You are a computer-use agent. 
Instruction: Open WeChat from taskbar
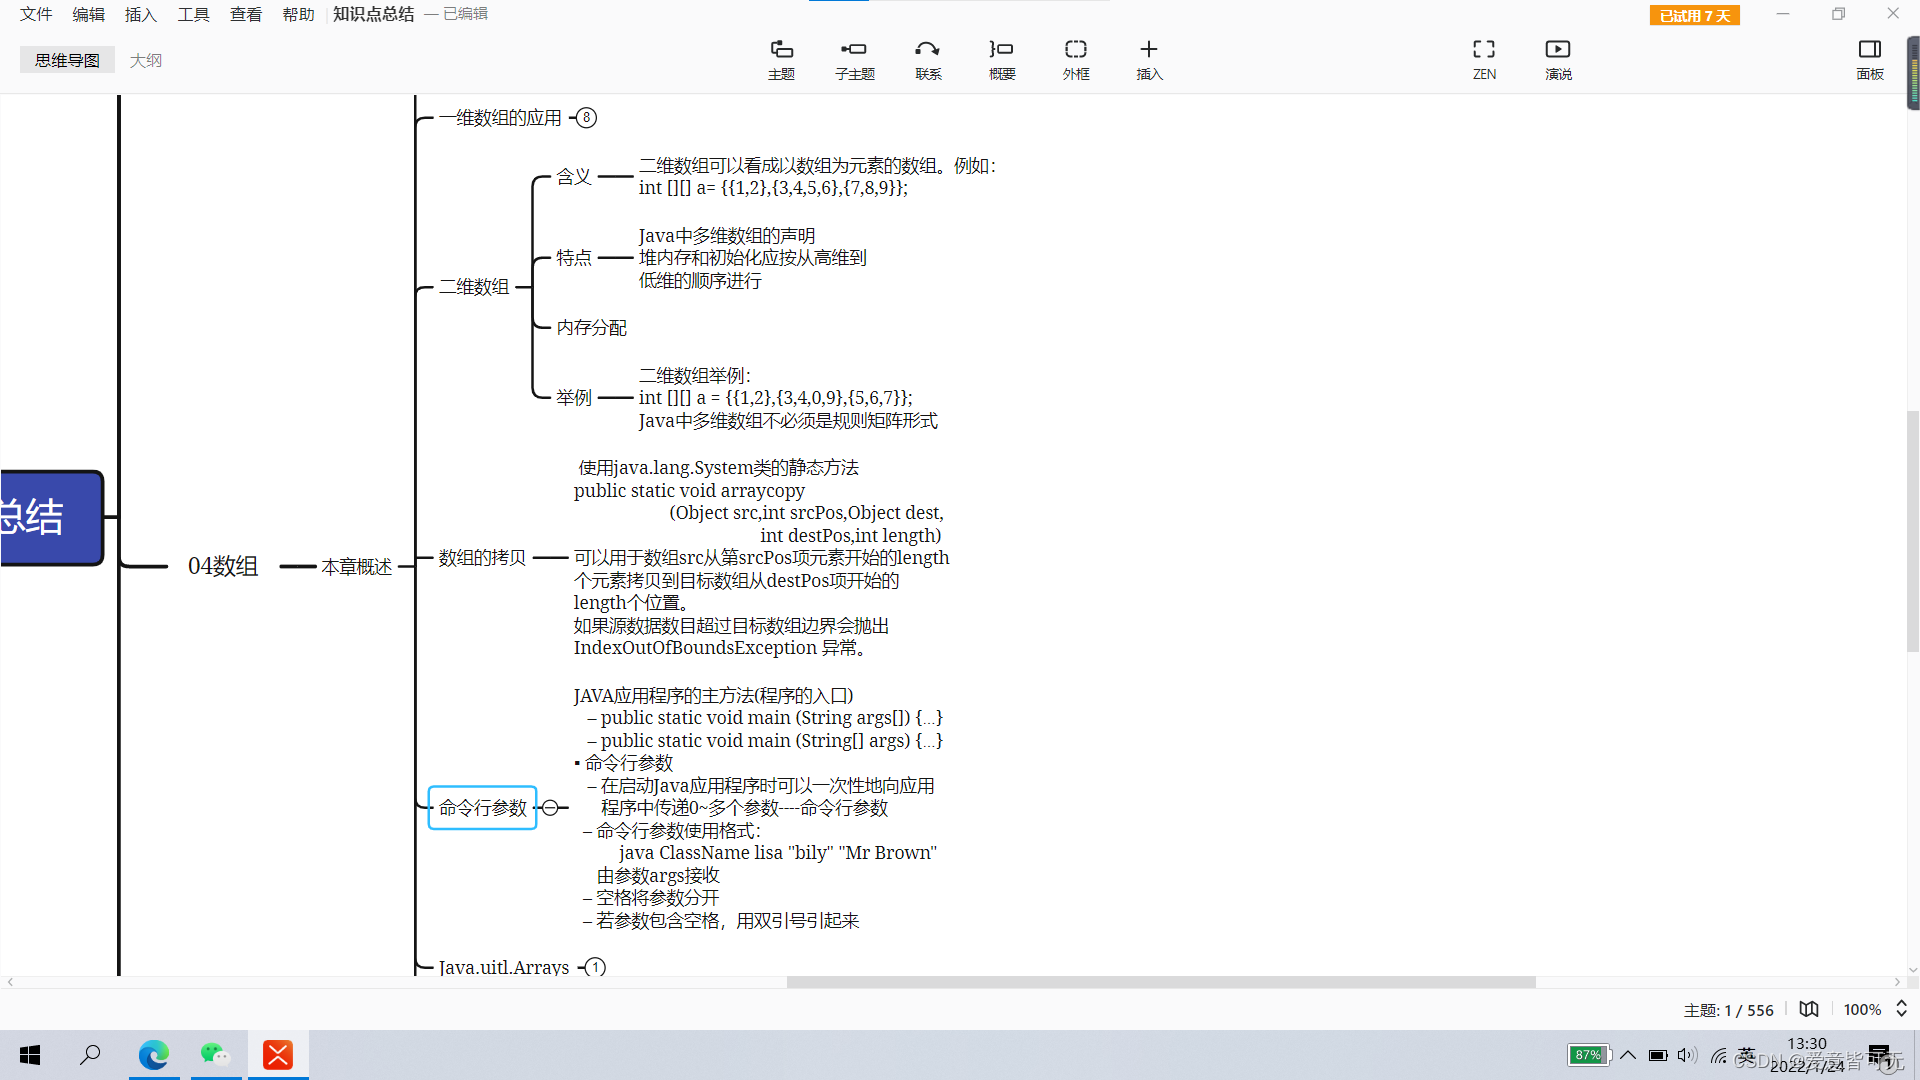[215, 1055]
